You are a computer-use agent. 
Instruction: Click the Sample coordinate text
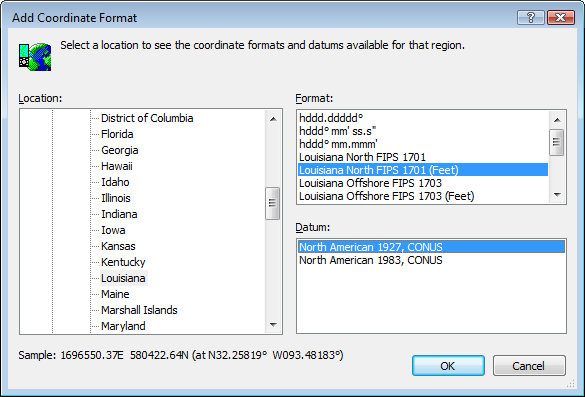(x=181, y=355)
